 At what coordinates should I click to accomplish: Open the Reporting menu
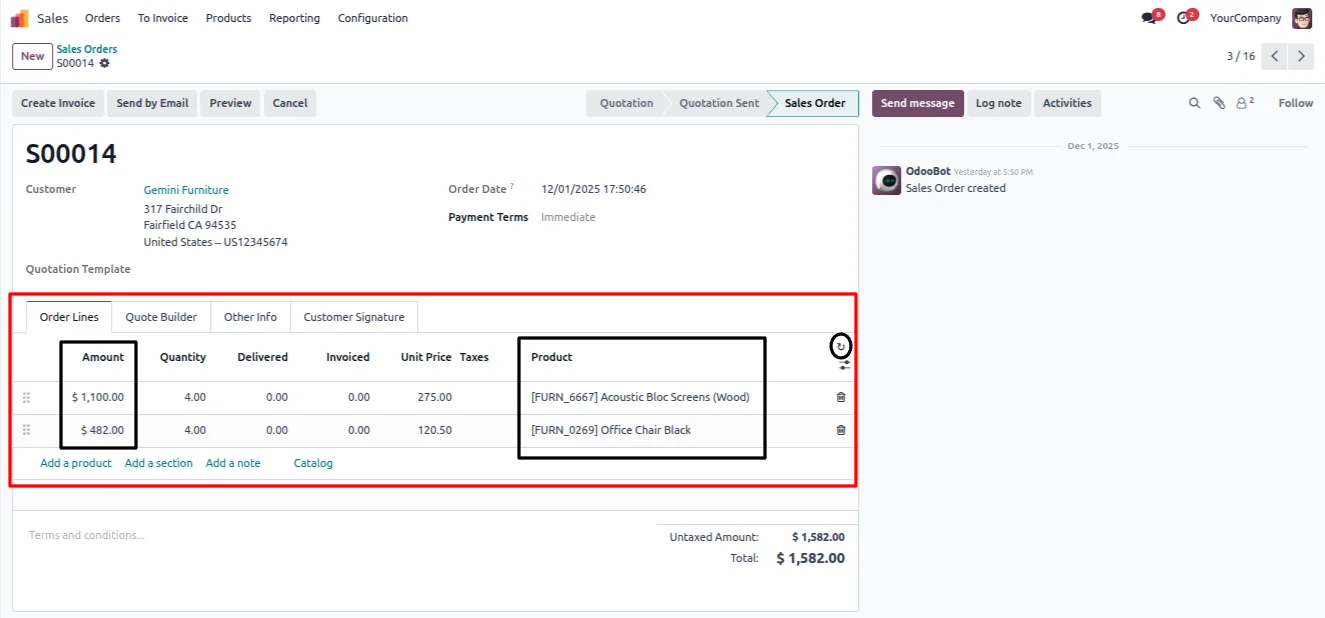tap(294, 18)
